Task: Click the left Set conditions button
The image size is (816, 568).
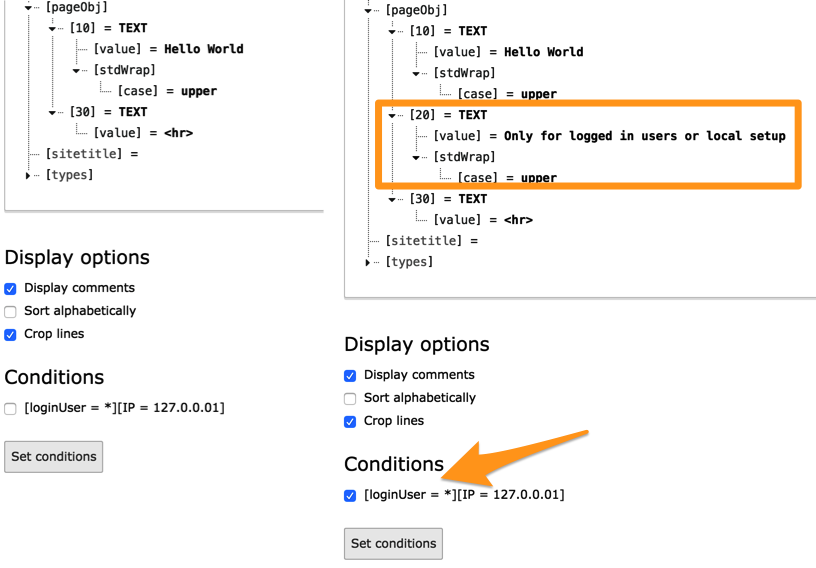Action: [54, 457]
